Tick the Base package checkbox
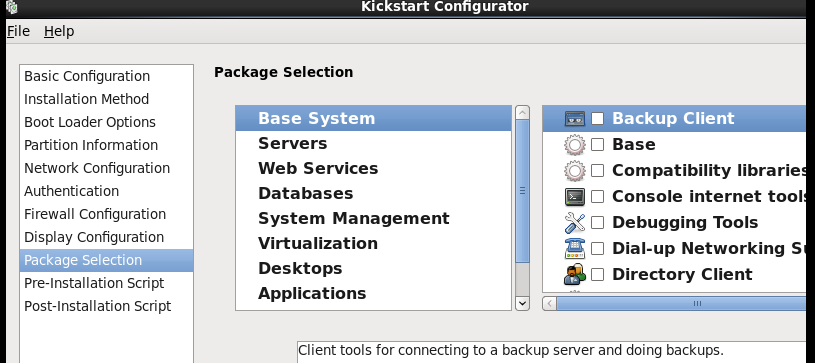The width and height of the screenshot is (815, 363). click(x=597, y=145)
